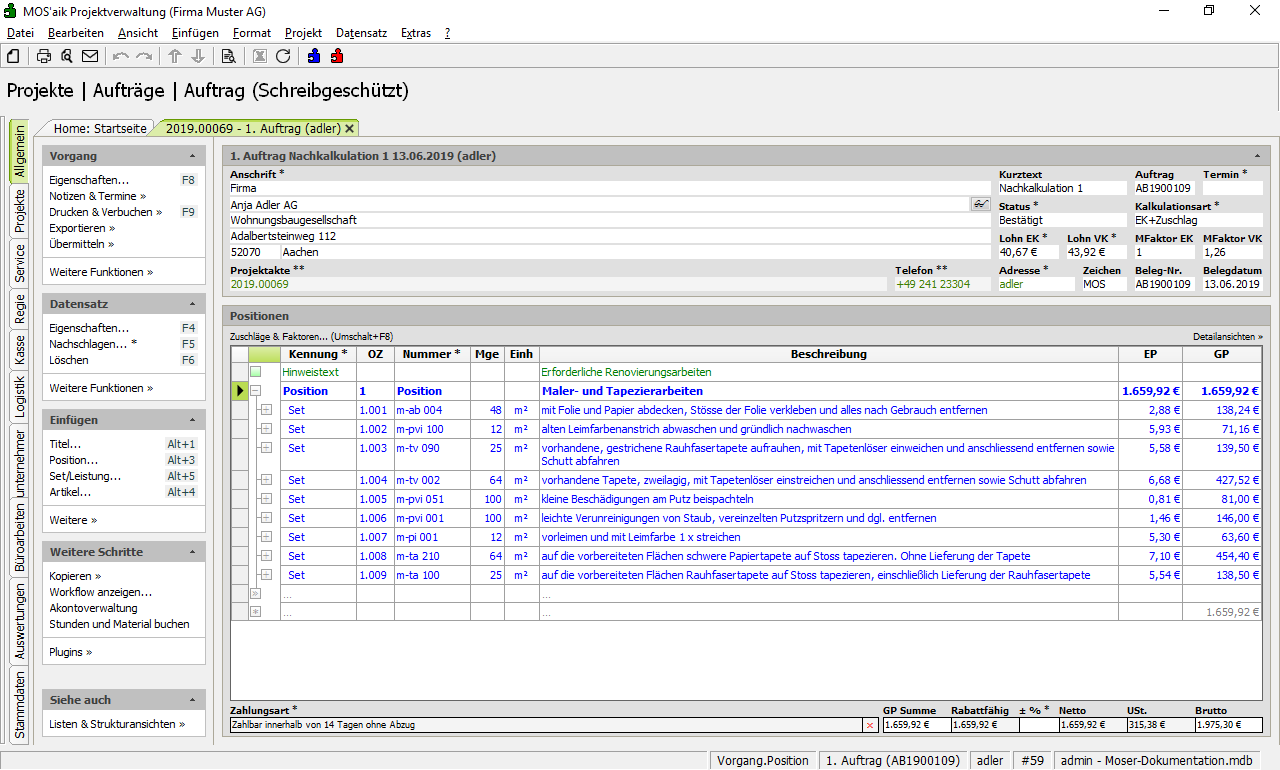The width and height of the screenshot is (1280, 770).
Task: Collapse the Position 1 tree node
Action: [x=256, y=391]
